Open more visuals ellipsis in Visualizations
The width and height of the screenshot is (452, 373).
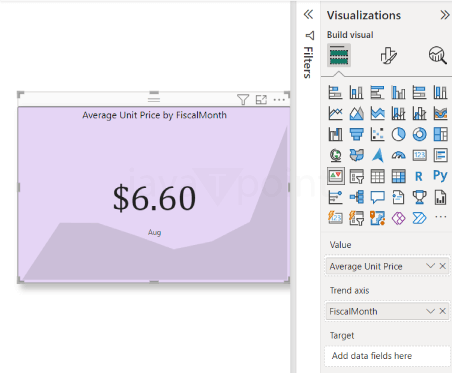[x=440, y=217]
